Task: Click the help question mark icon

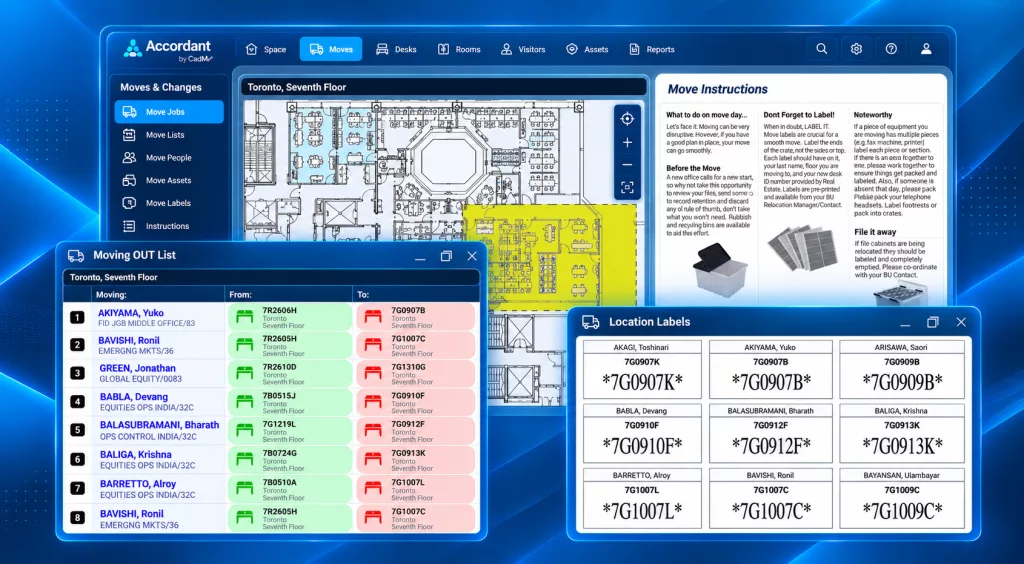Action: pos(891,49)
